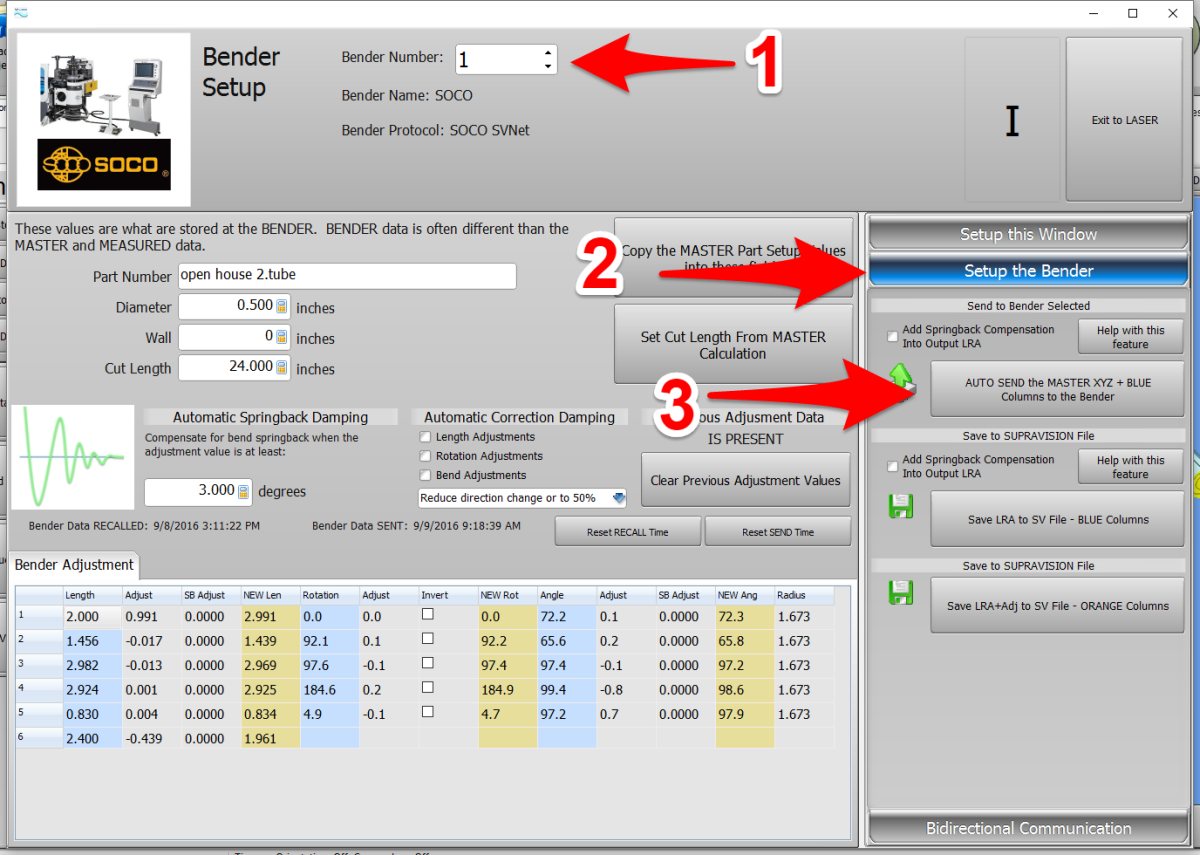Screen dimensions: 1200x855
Task: Open the 'Reduce direction change' dropdown
Action: pos(618,498)
